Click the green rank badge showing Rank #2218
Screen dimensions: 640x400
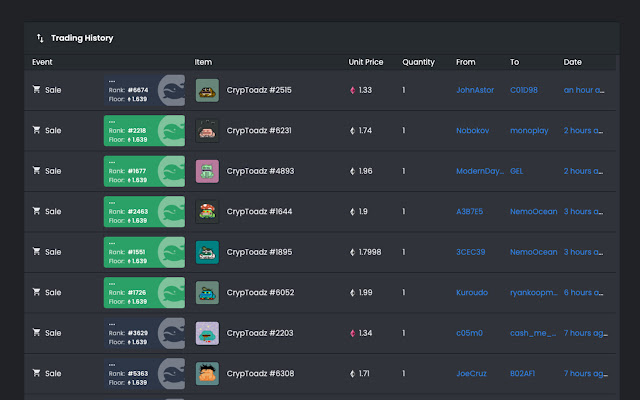(144, 130)
